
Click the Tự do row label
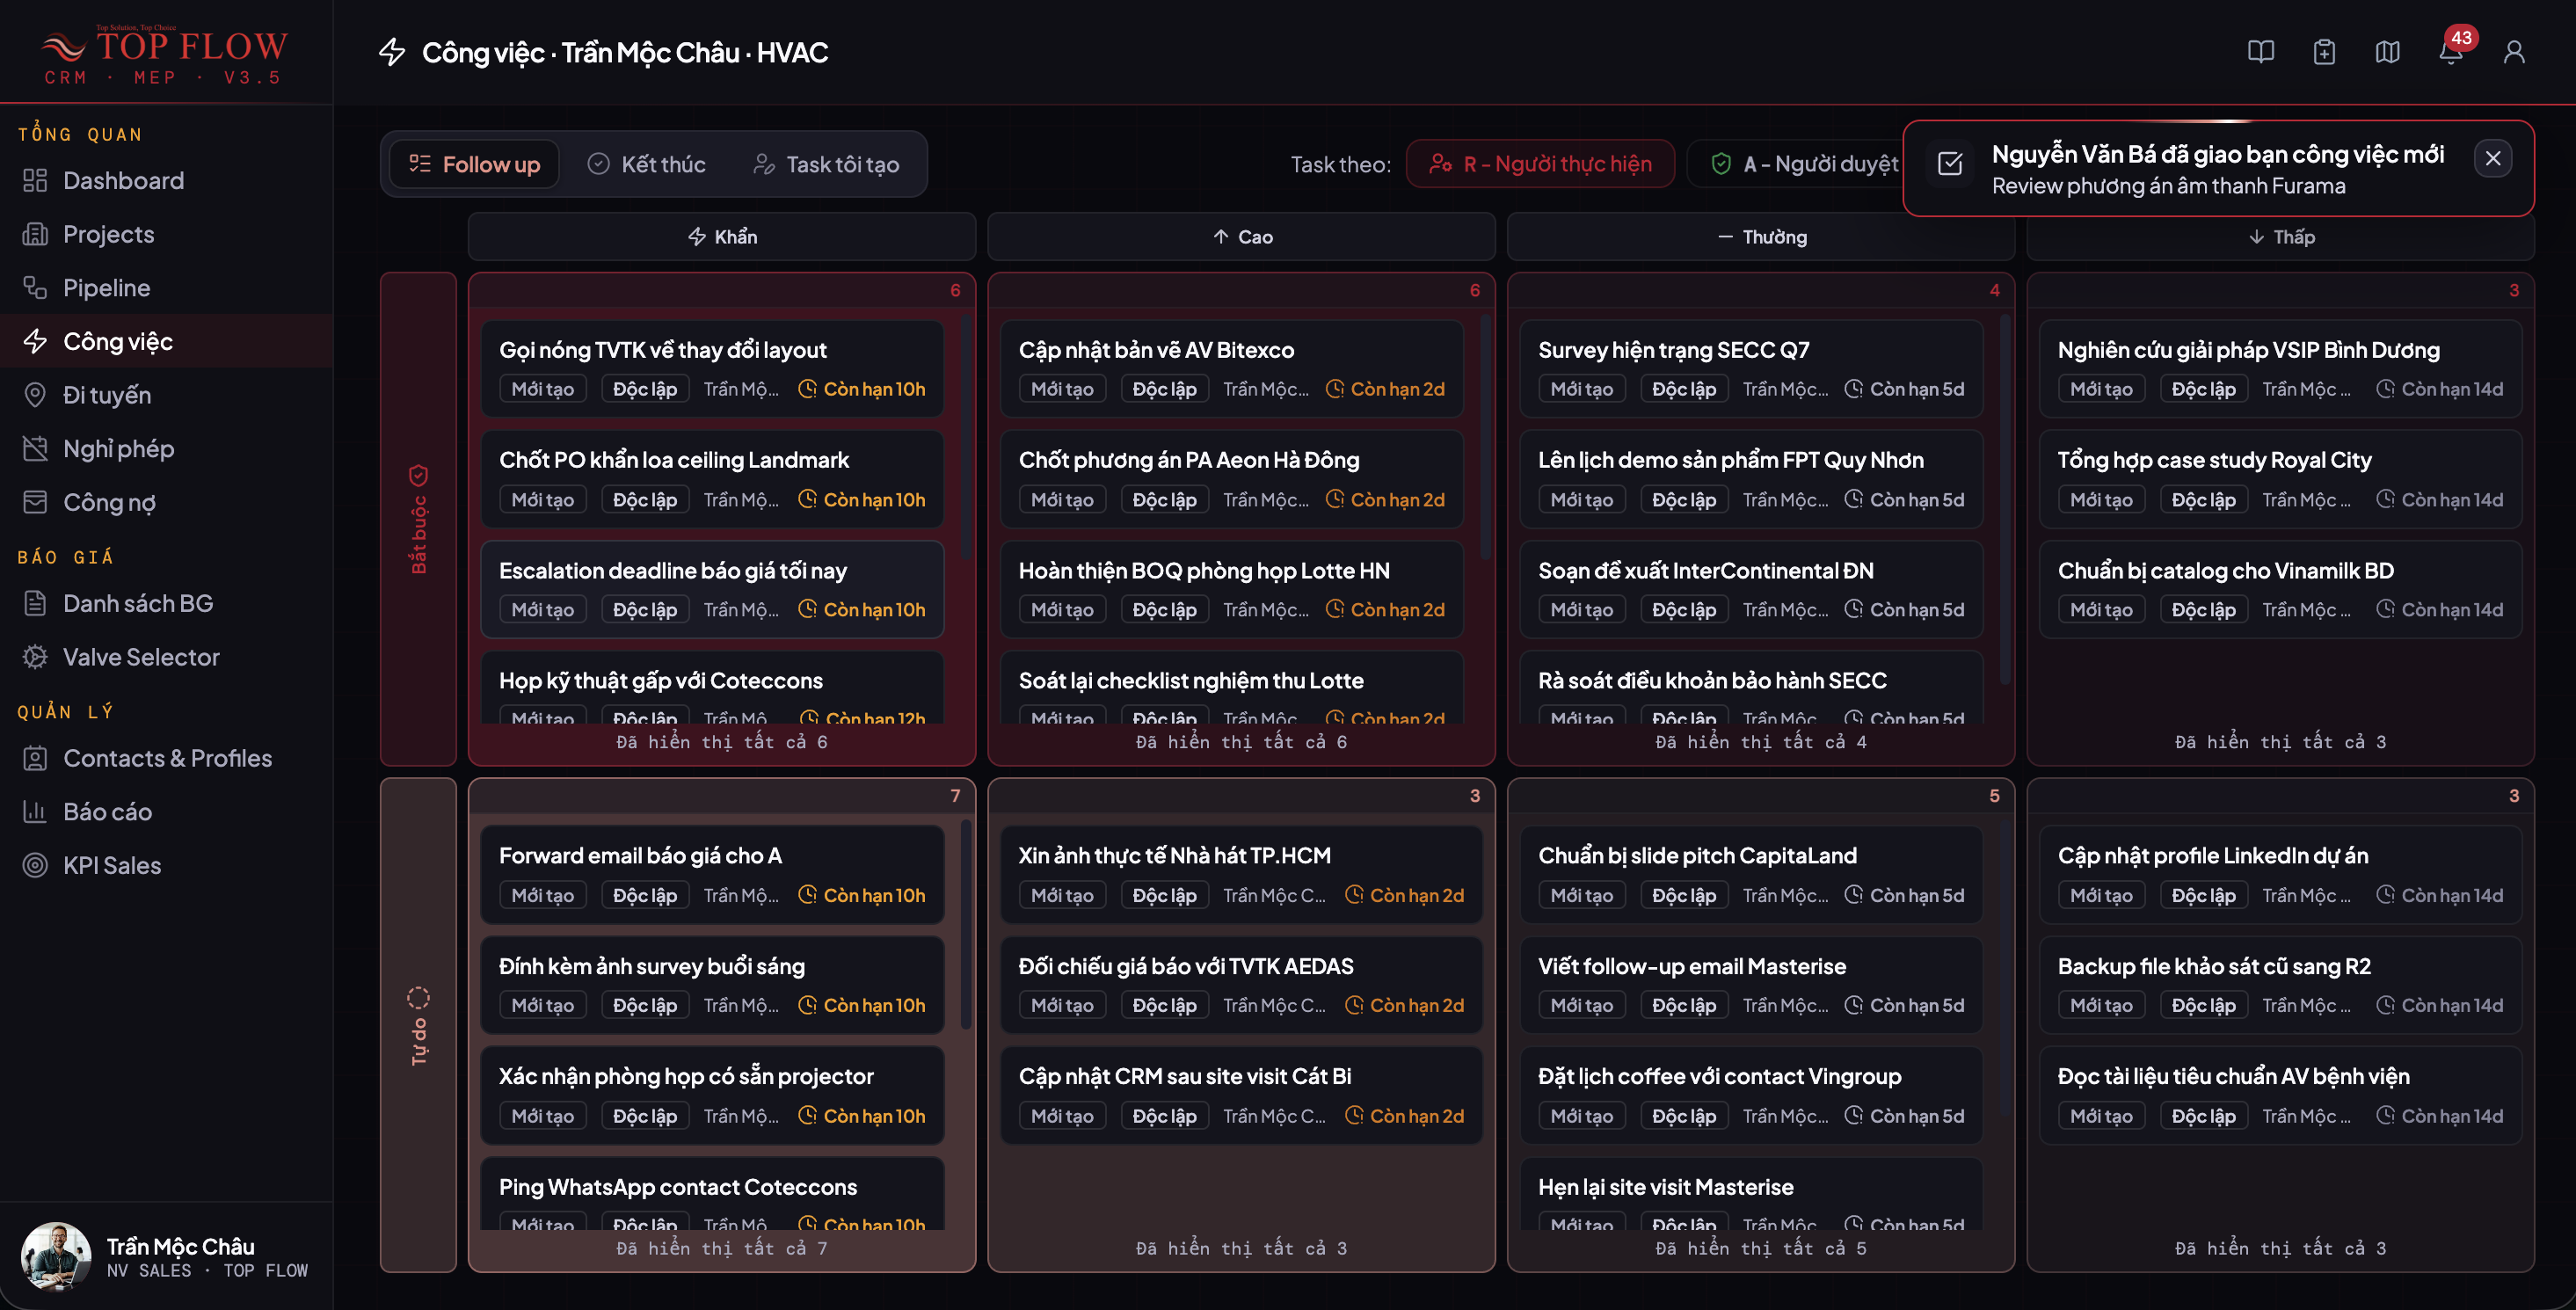418,1025
